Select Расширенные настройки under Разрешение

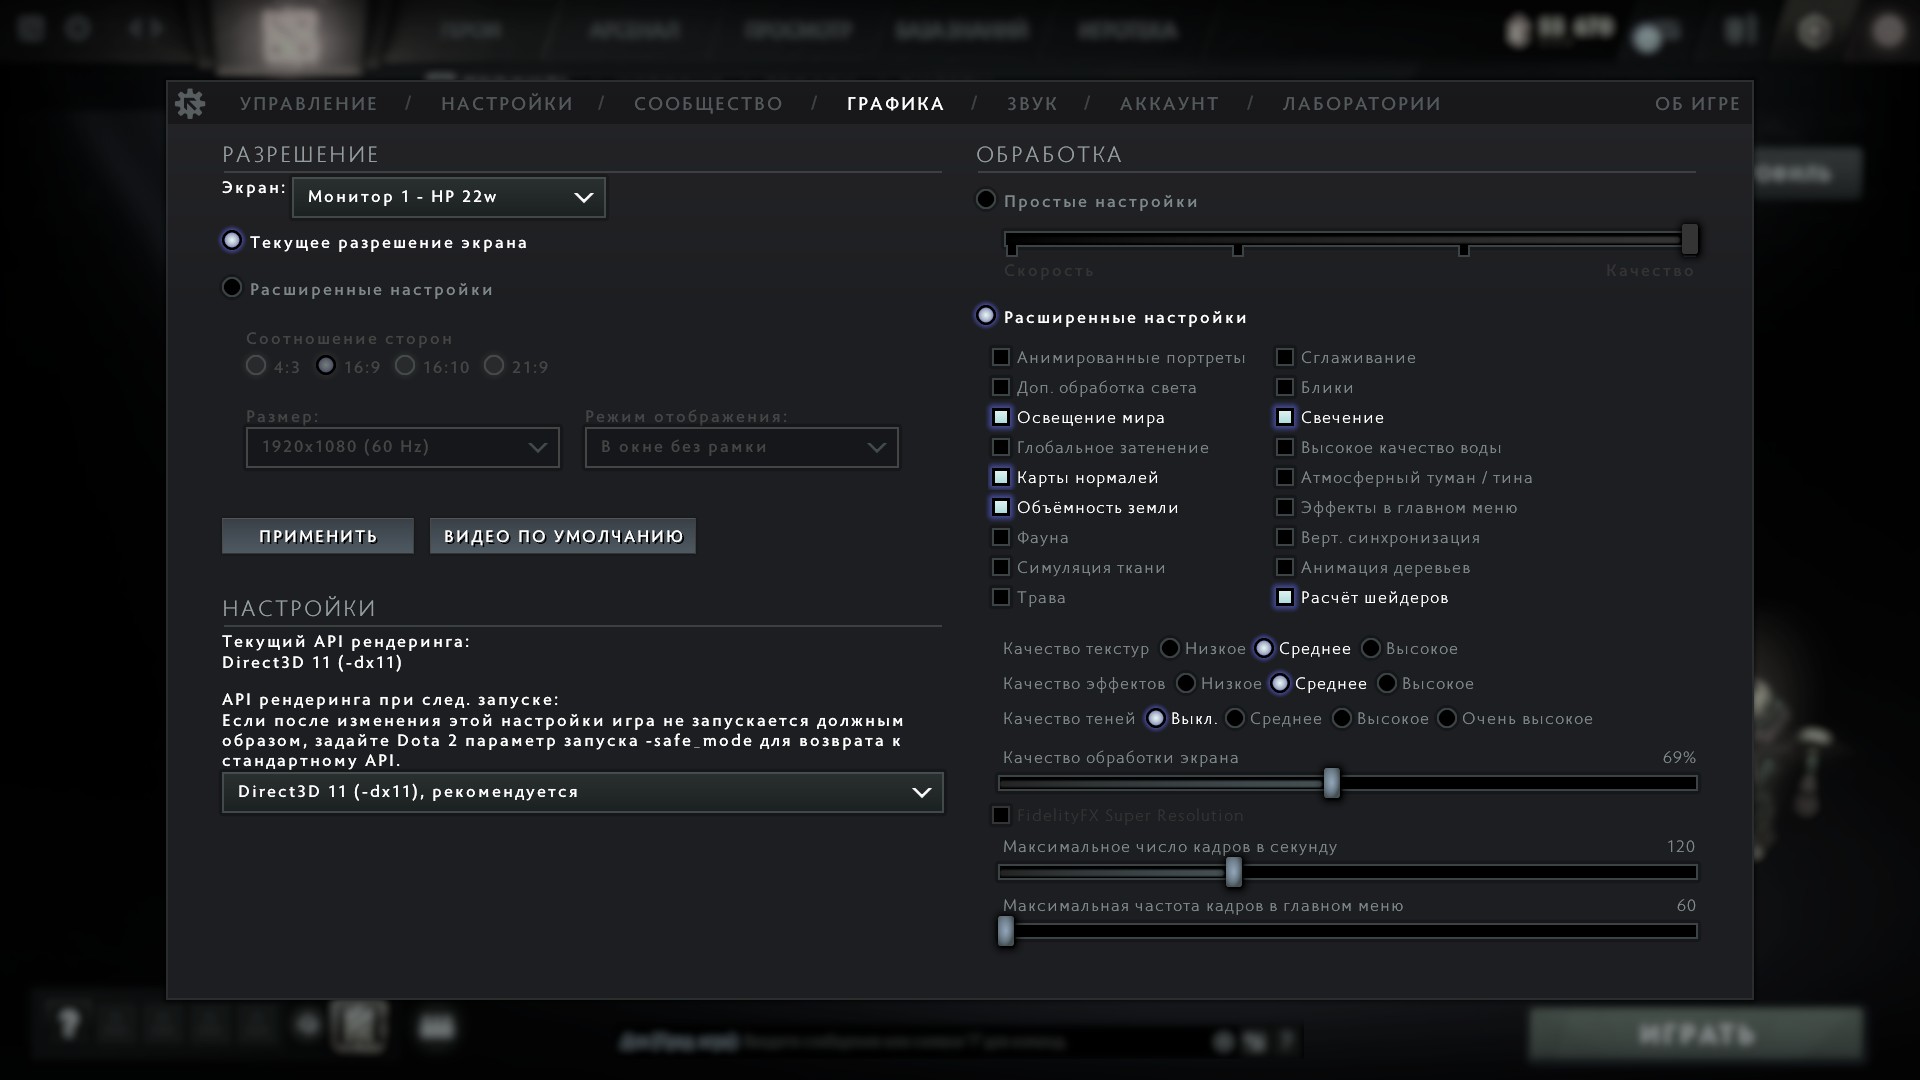pos(232,288)
